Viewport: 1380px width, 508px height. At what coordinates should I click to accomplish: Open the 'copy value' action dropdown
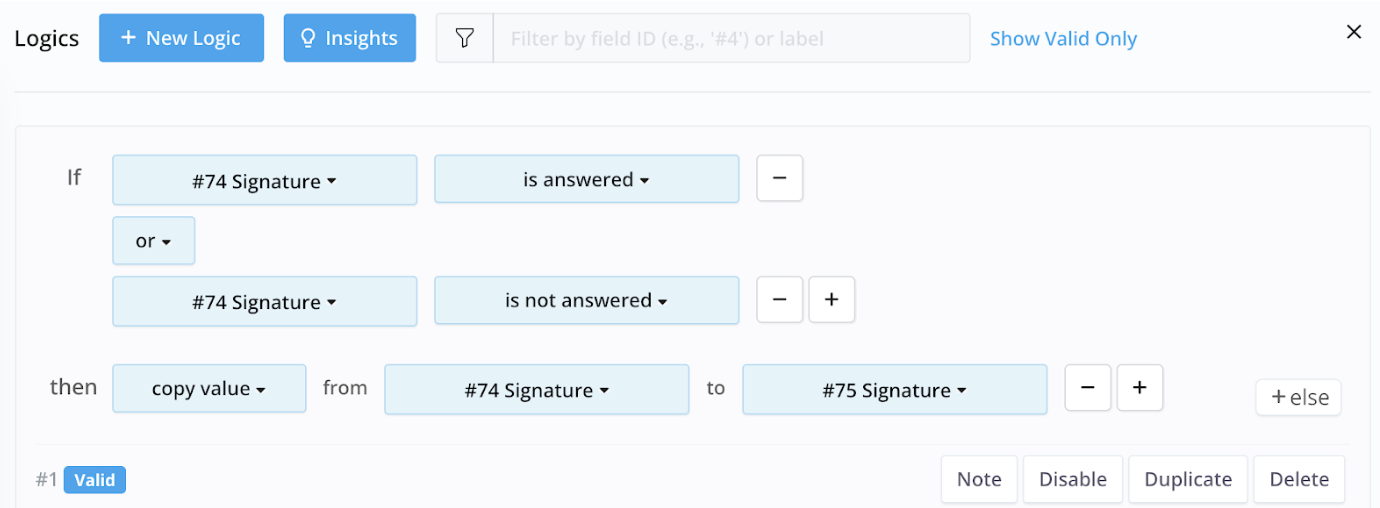tap(209, 389)
